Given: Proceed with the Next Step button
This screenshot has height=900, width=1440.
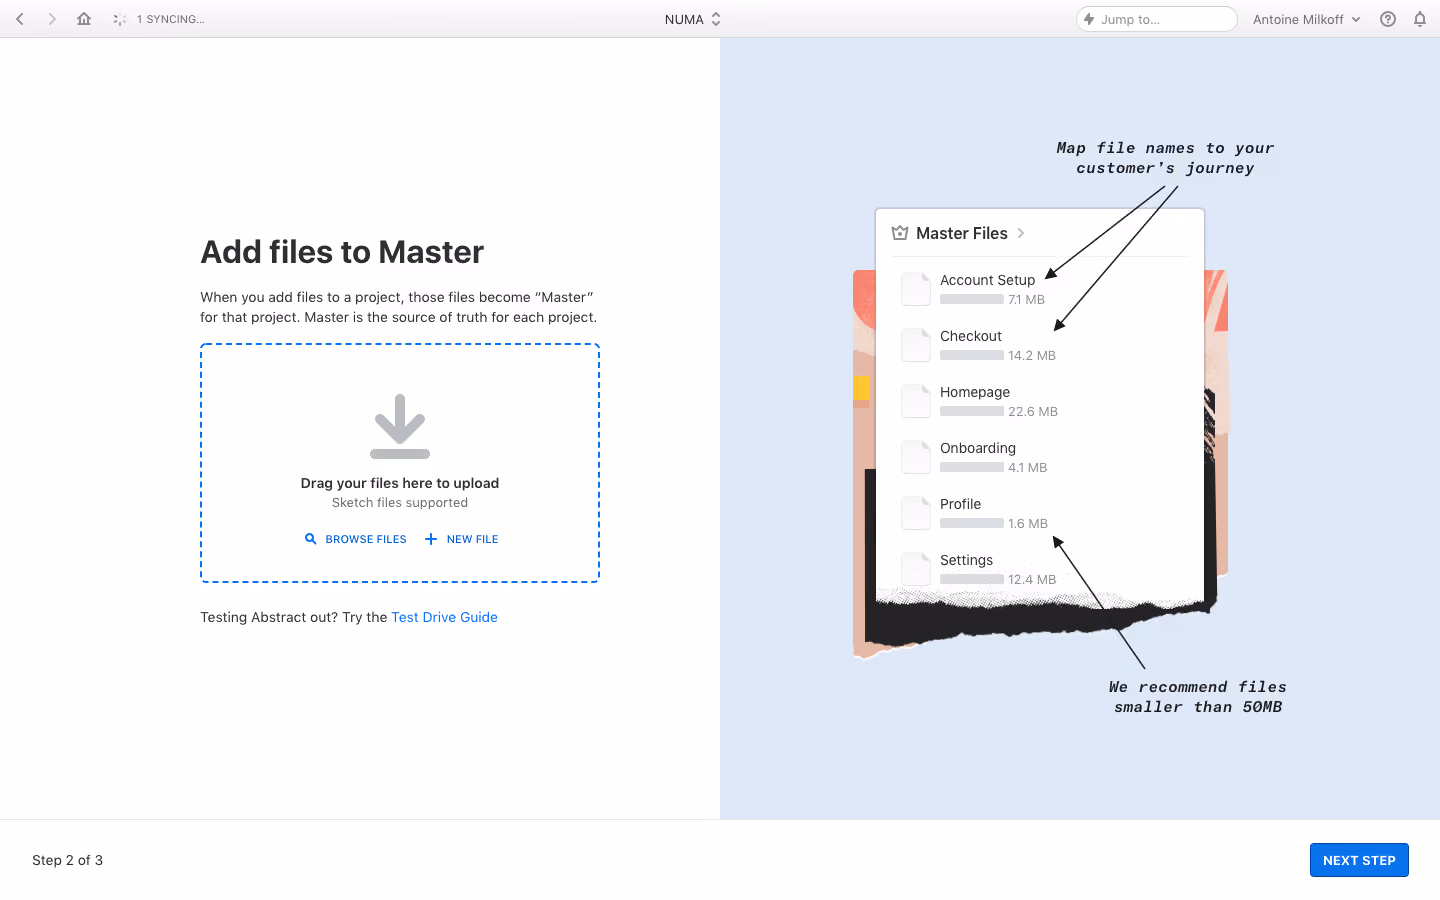Looking at the screenshot, I should coord(1359,860).
